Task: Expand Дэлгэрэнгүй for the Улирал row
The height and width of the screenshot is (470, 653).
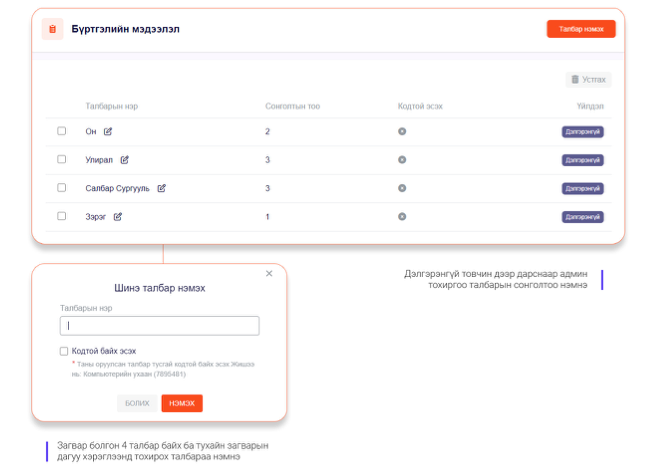Action: click(582, 159)
